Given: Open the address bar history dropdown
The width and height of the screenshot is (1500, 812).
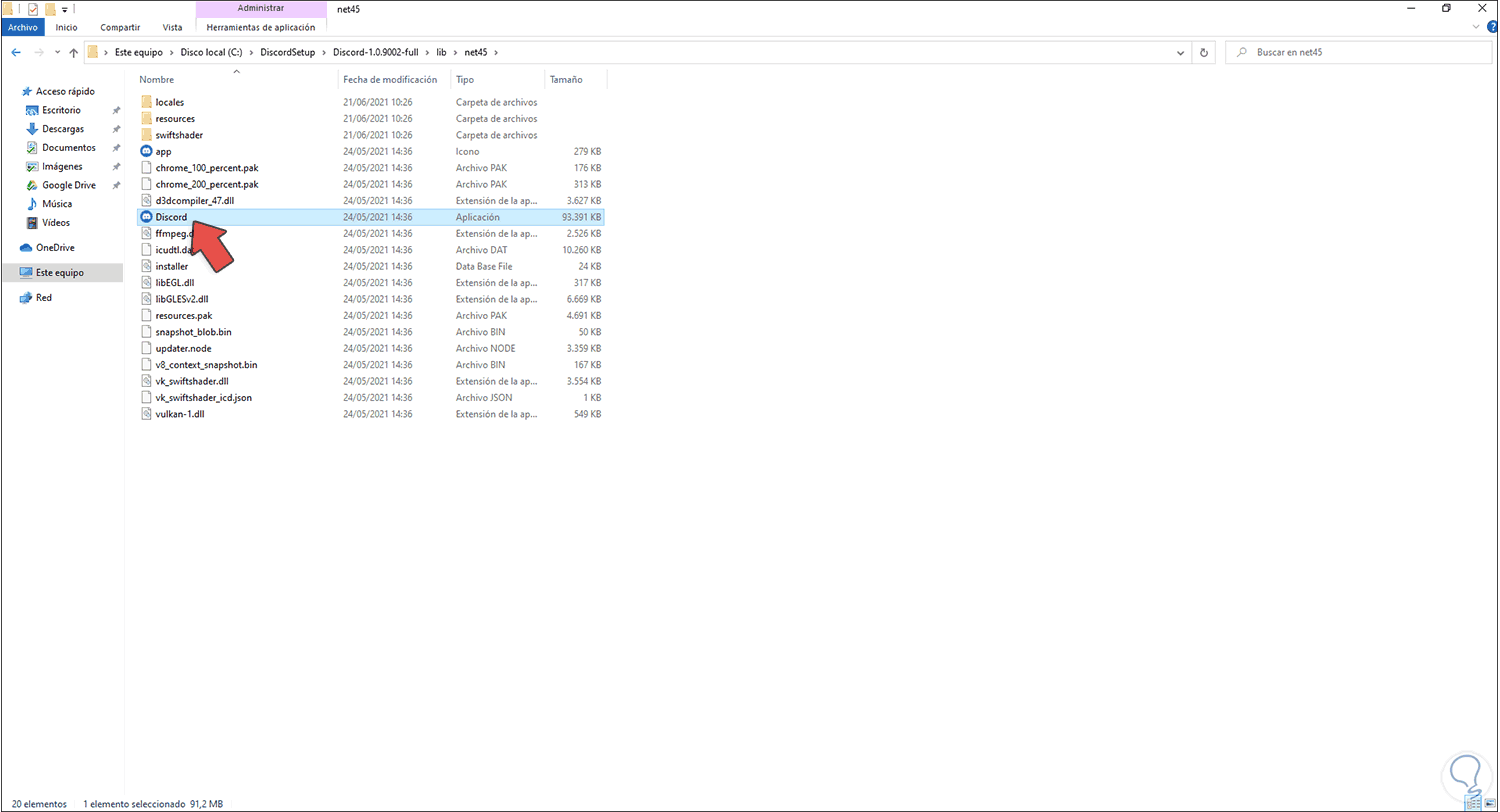Looking at the screenshot, I should tap(1182, 52).
